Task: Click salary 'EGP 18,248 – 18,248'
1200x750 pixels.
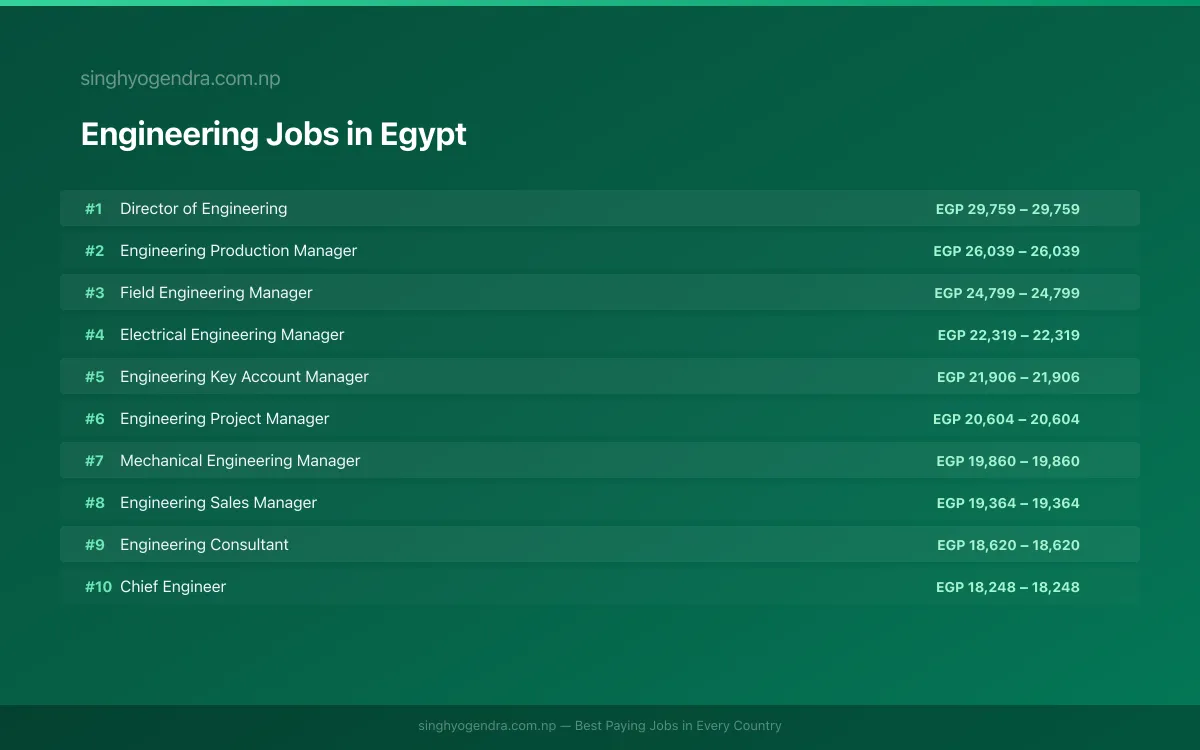Action: click(1008, 587)
